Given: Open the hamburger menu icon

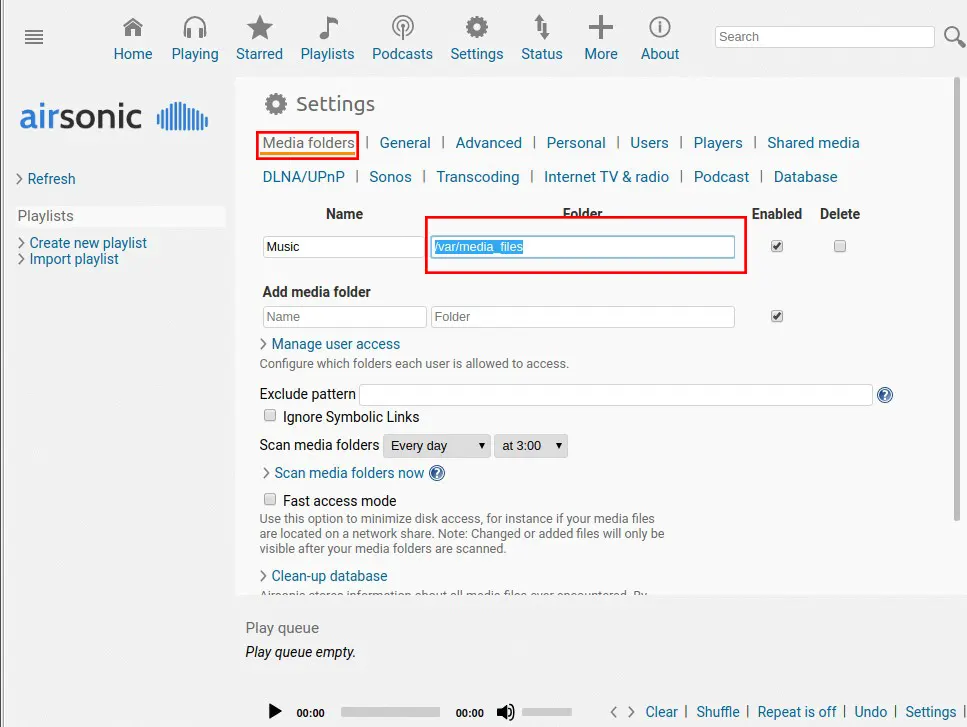Looking at the screenshot, I should click(x=34, y=37).
